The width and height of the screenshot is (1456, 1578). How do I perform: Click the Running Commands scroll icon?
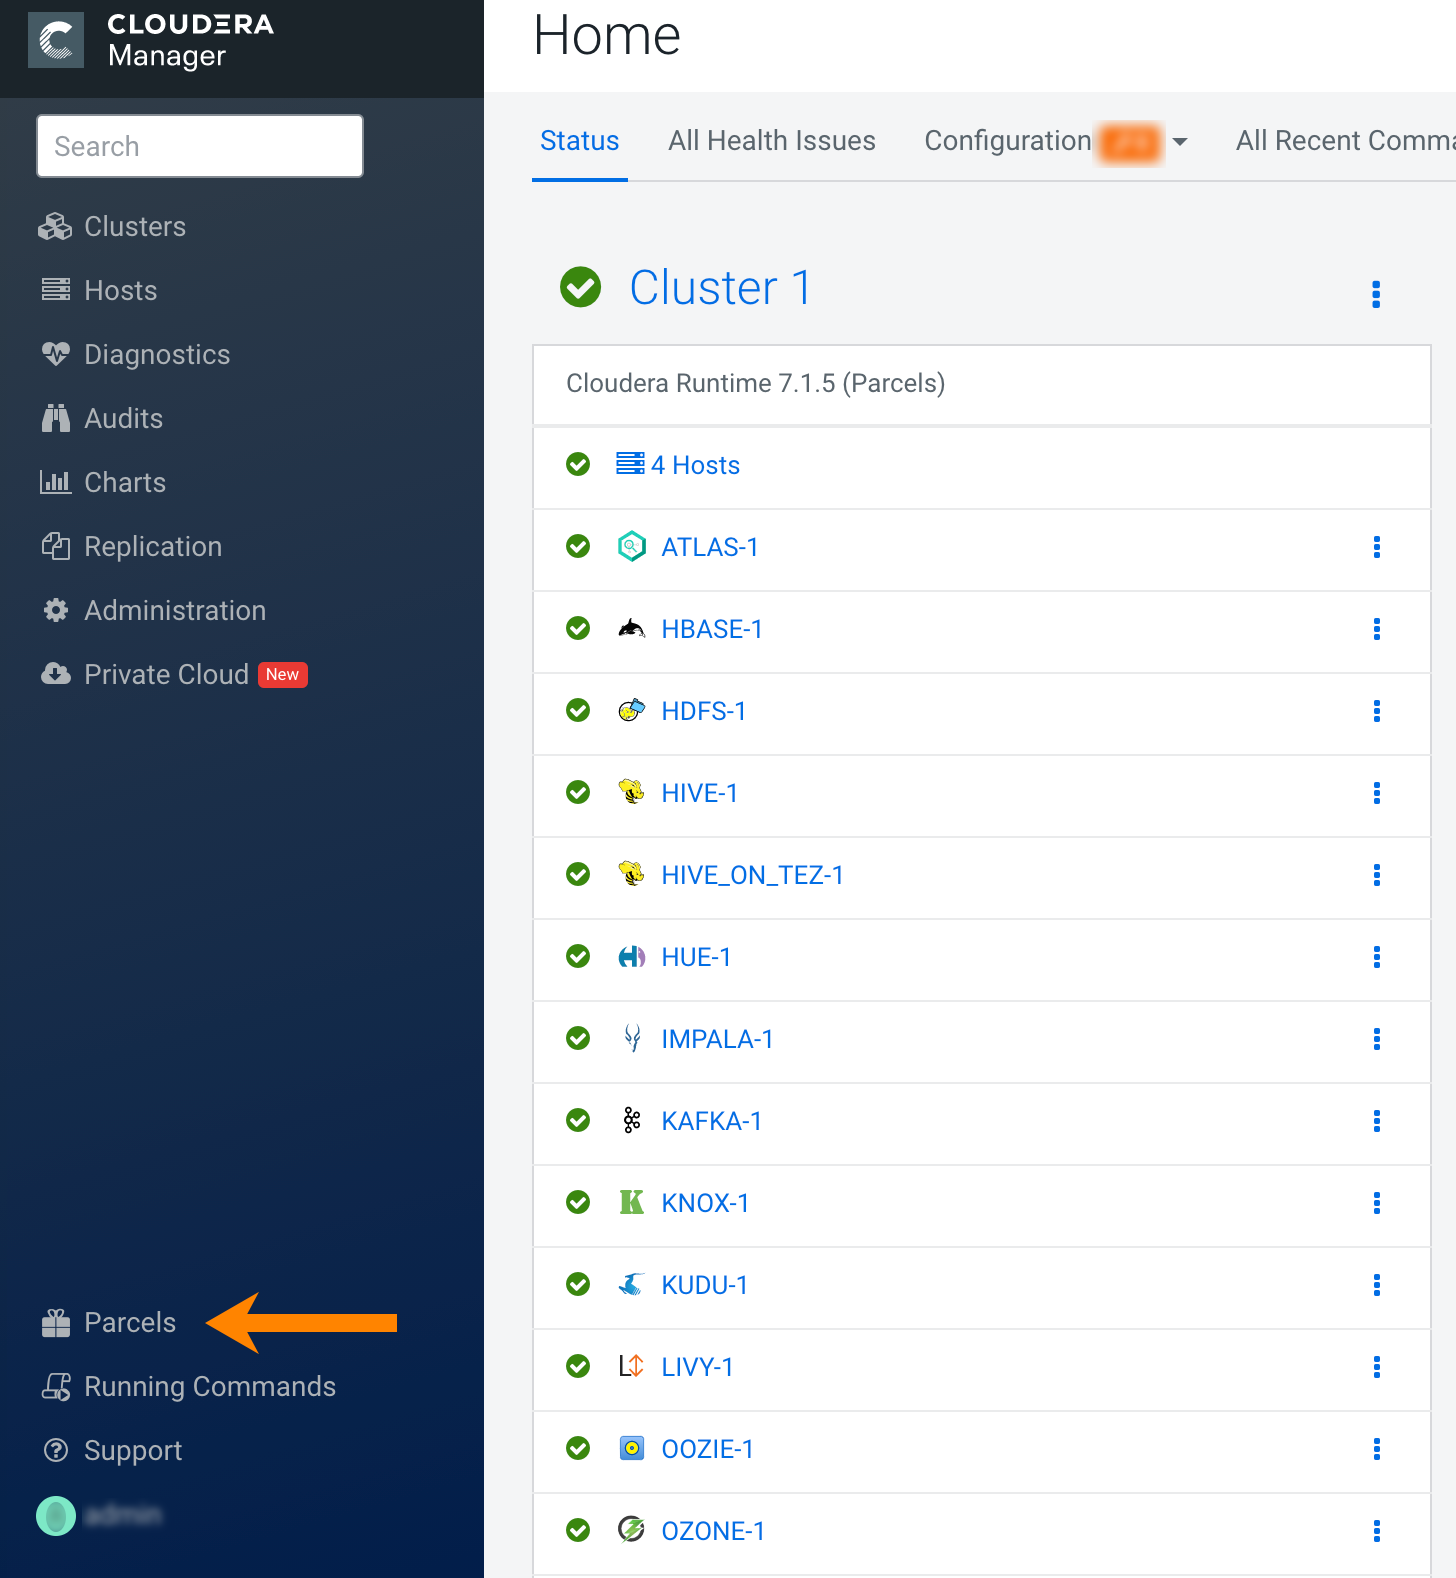[56, 1387]
